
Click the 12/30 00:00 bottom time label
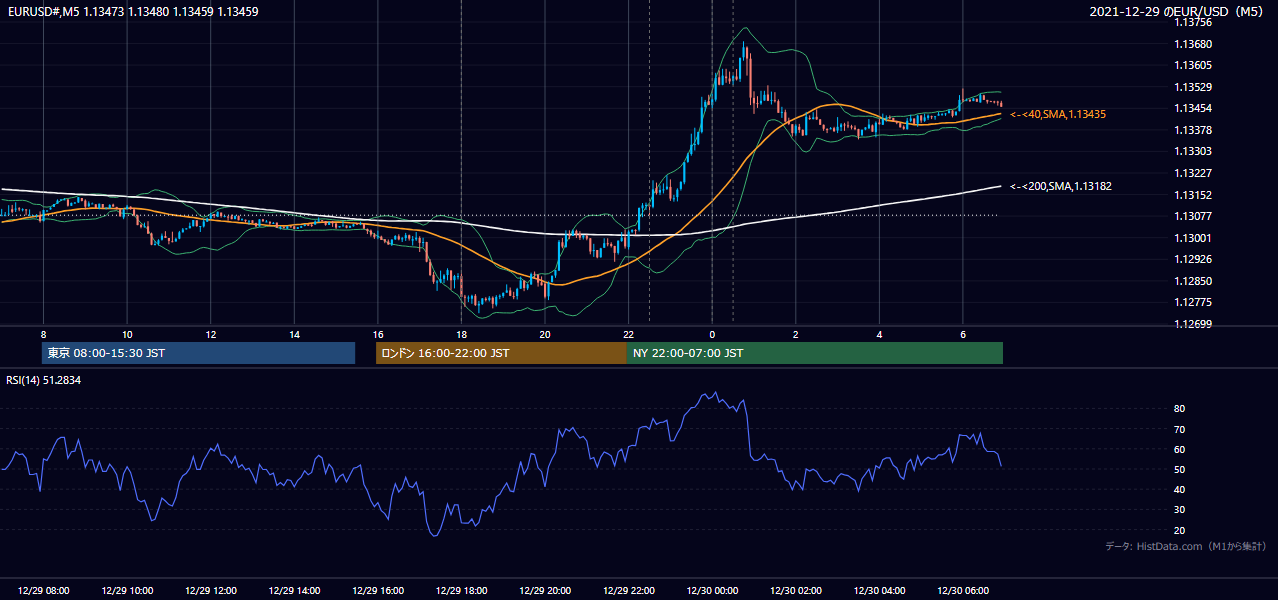click(712, 591)
